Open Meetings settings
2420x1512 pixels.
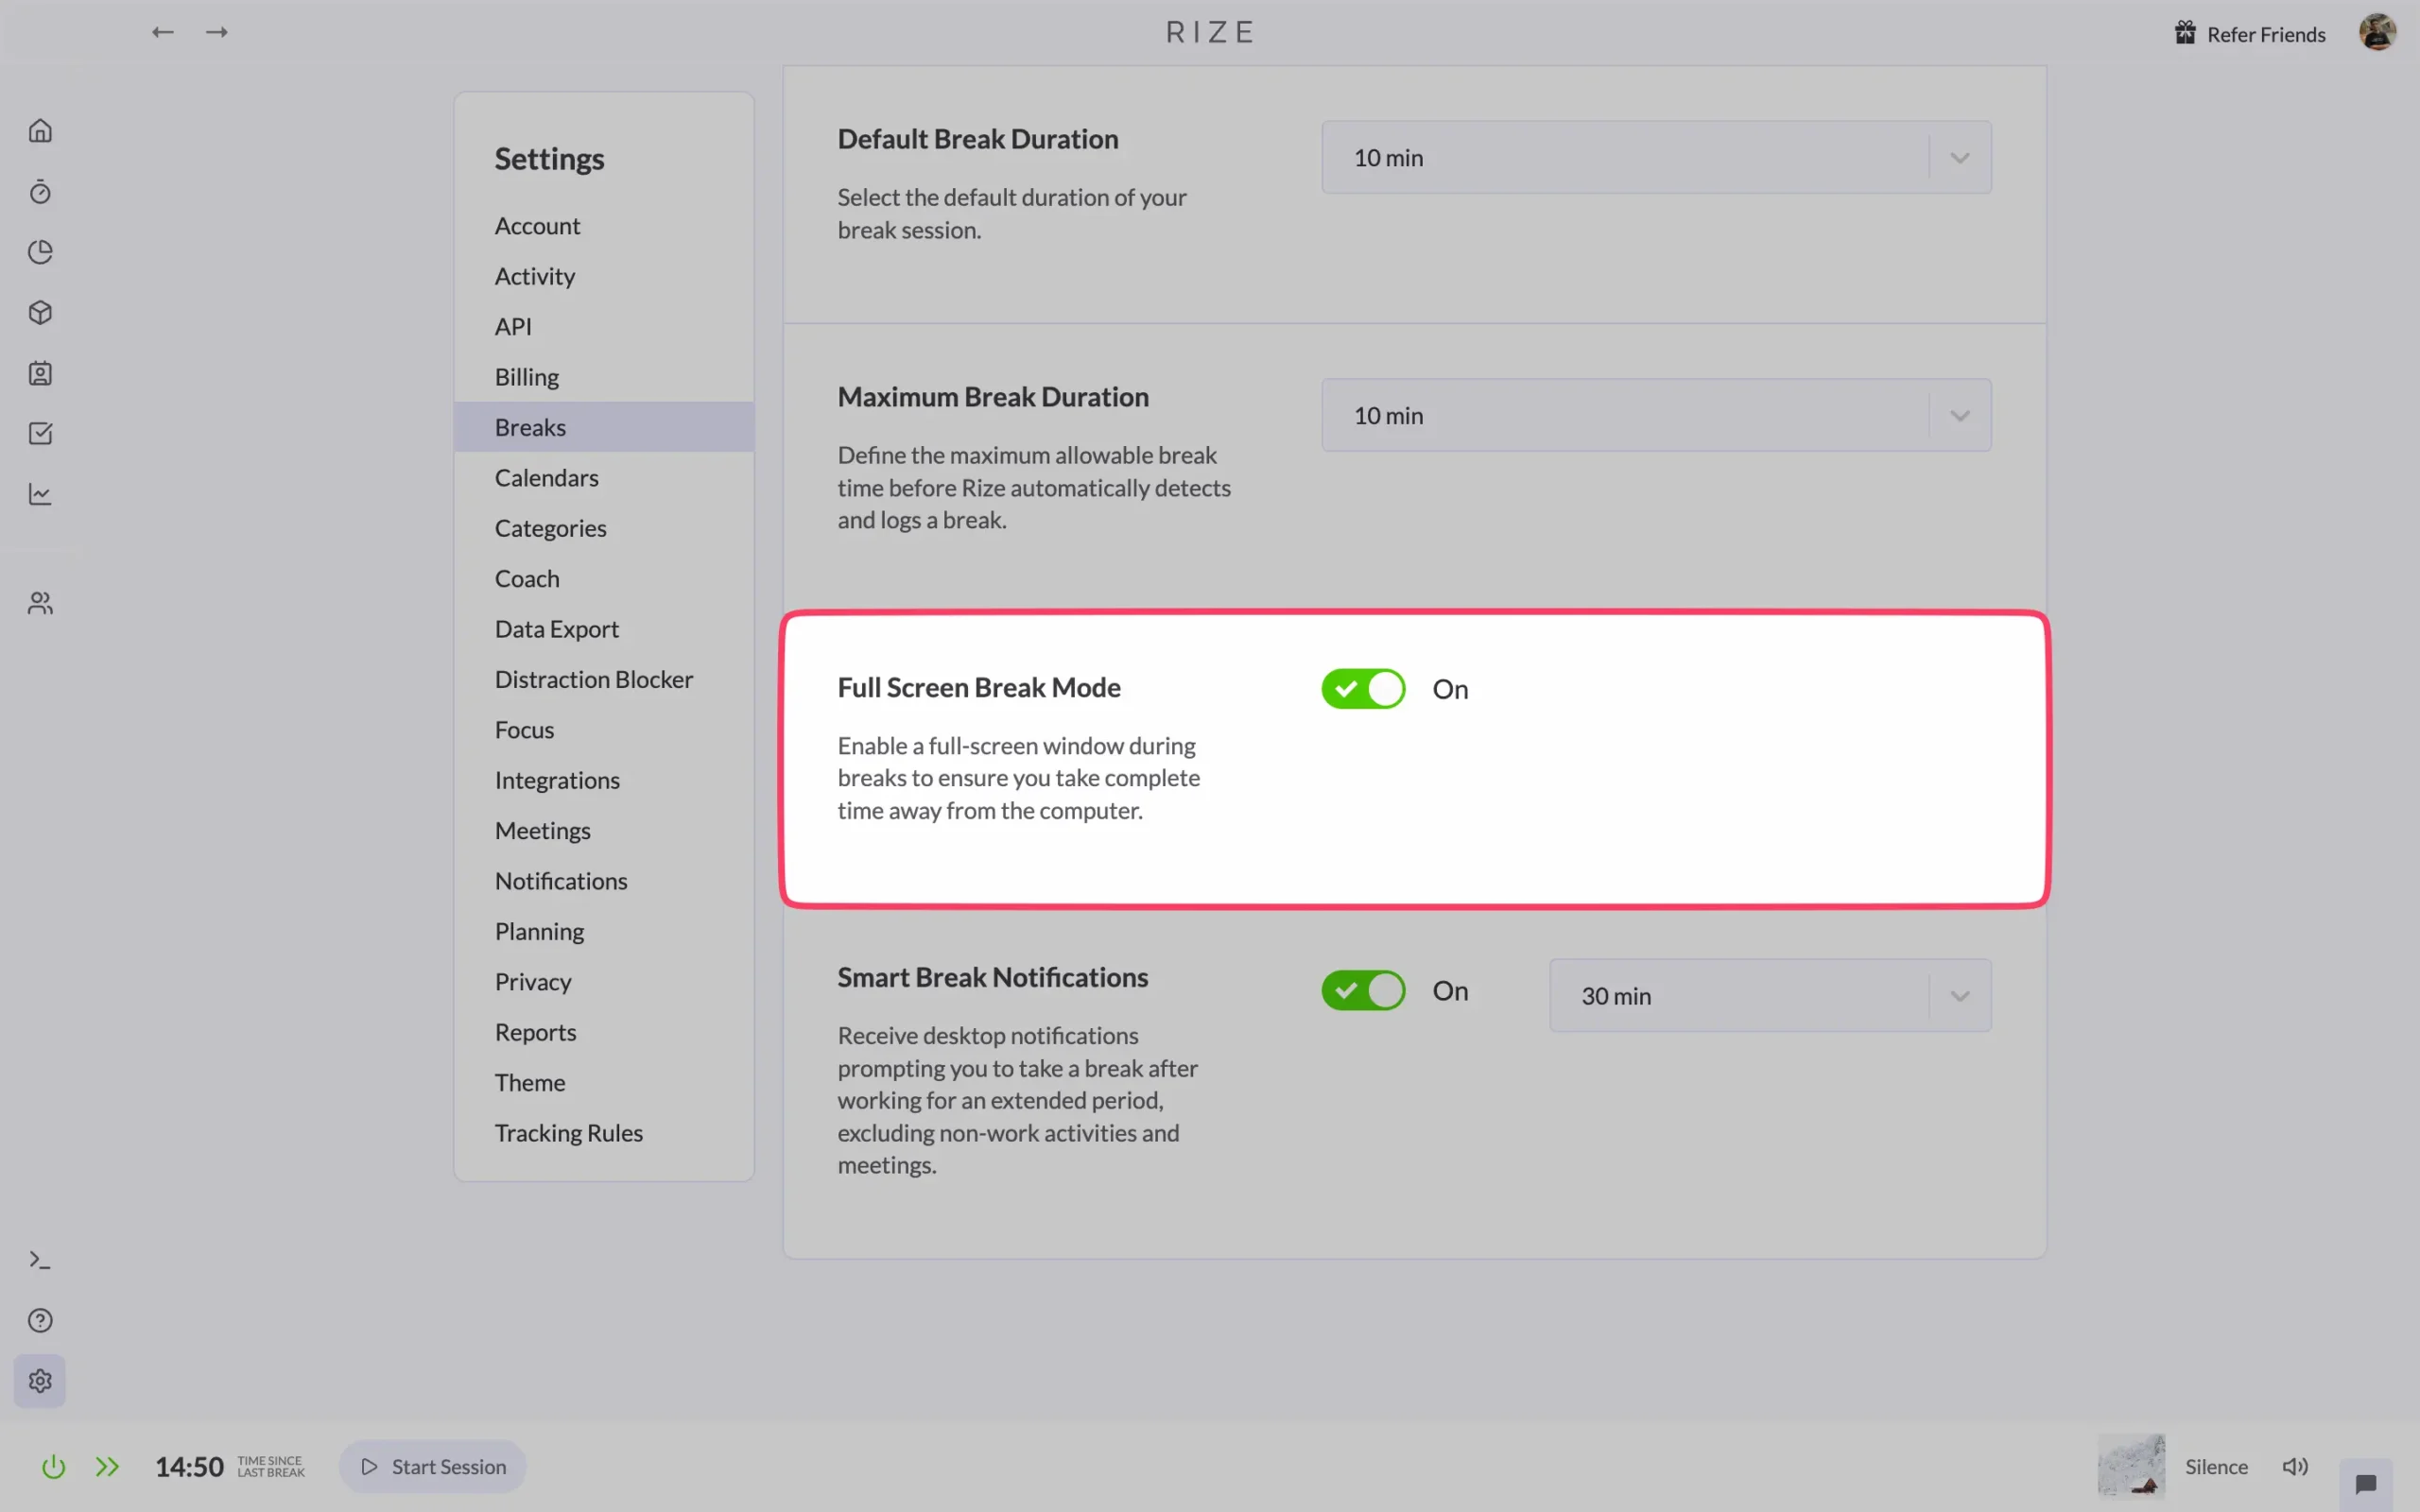pos(604,830)
